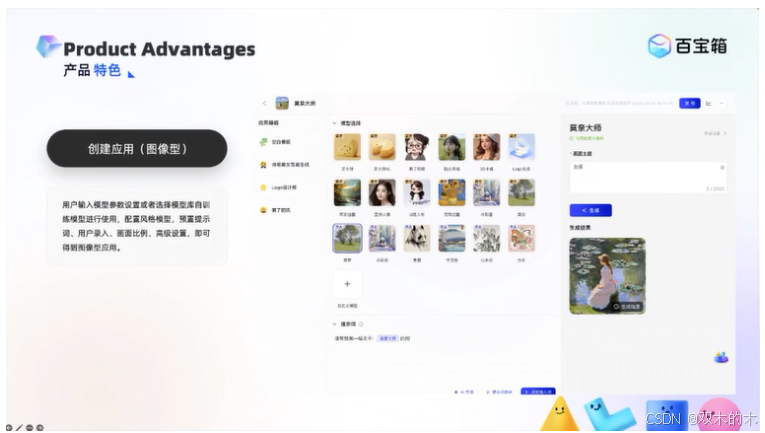
Task: Choose the cheese wedge model thumbnail
Action: coord(347,147)
